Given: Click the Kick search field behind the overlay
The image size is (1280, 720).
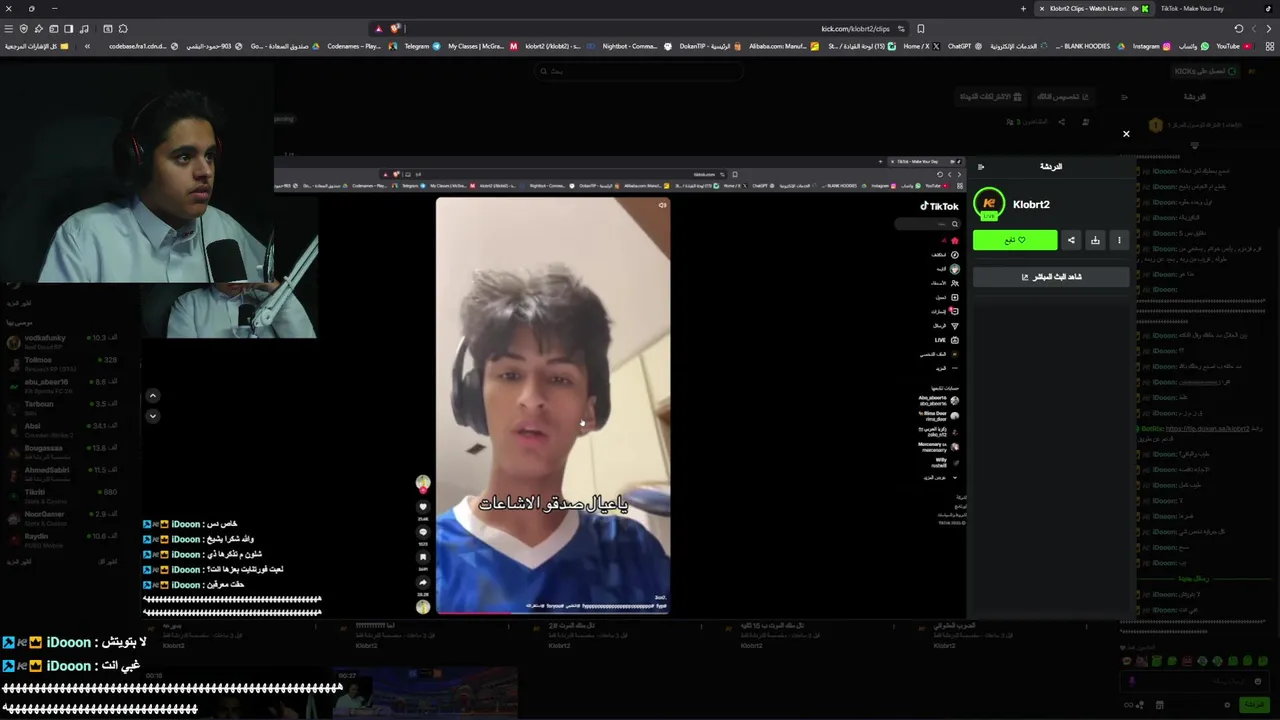Looking at the screenshot, I should pos(640,71).
